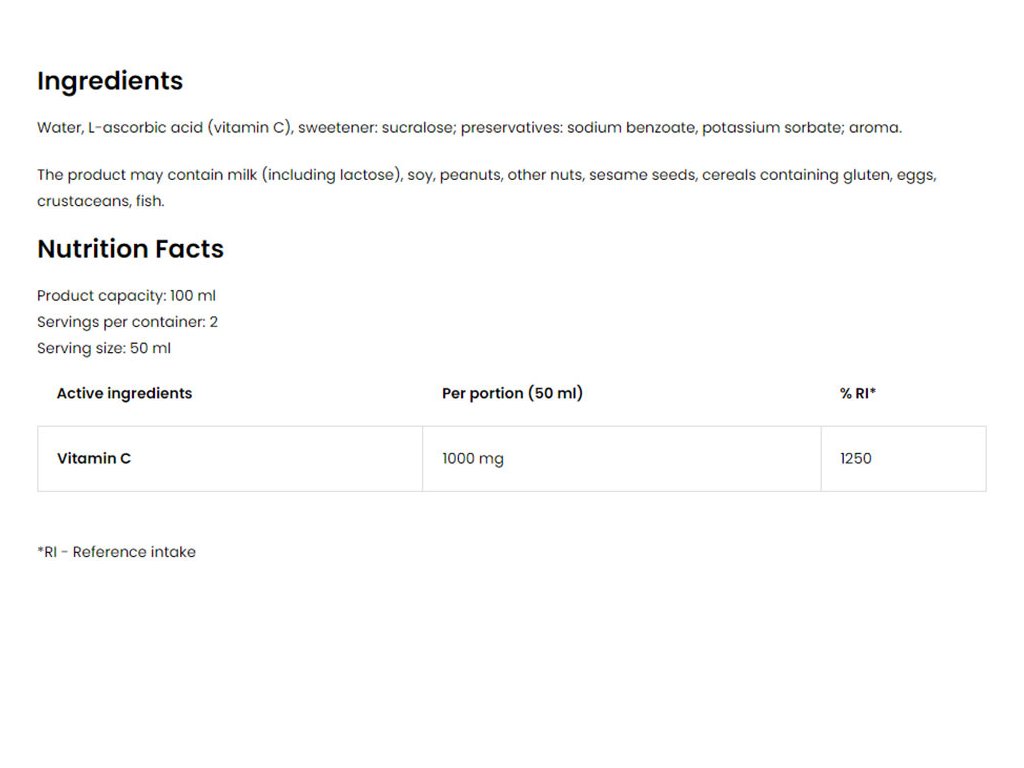Click the "*RI - Reference intake" footnote
1024x768 pixels.
coord(116,552)
